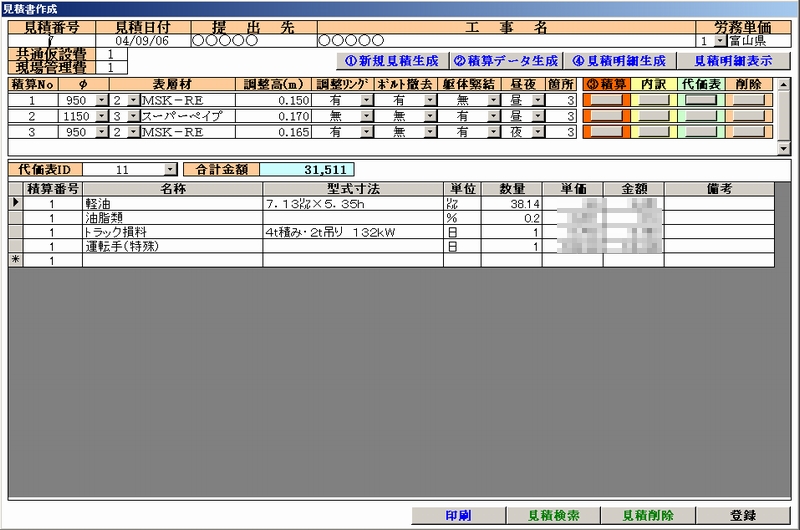This screenshot has height=530, width=800.
Task: Open 見積明細表示 view
Action: point(733,60)
